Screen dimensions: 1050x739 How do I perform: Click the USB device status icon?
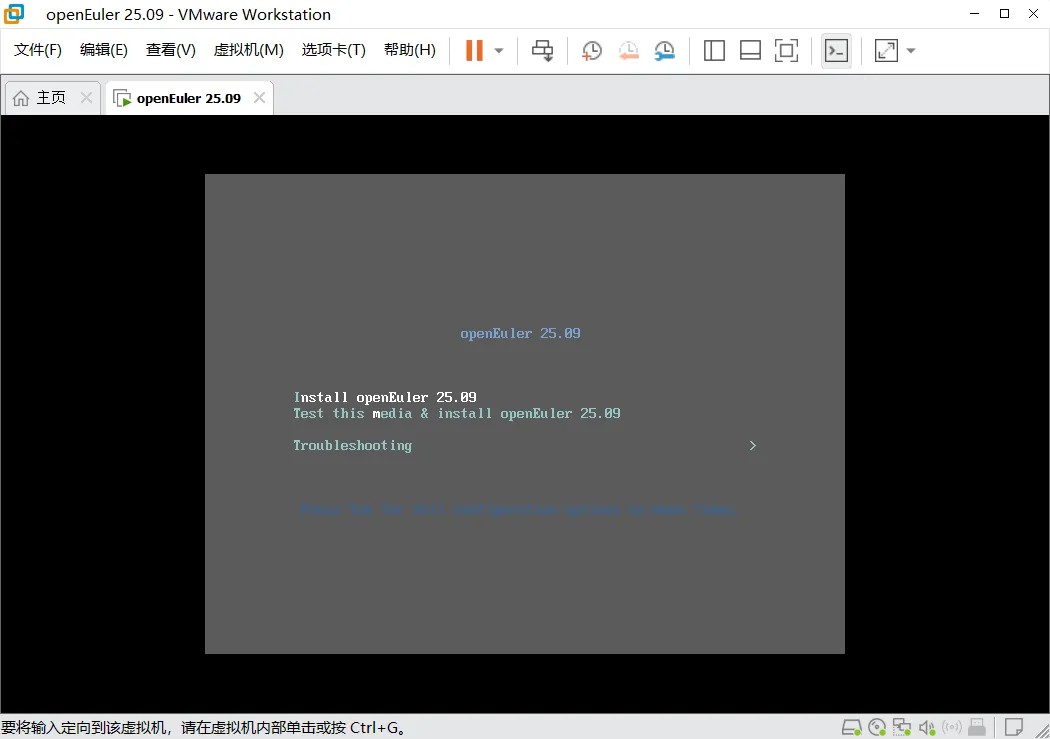click(x=977, y=727)
